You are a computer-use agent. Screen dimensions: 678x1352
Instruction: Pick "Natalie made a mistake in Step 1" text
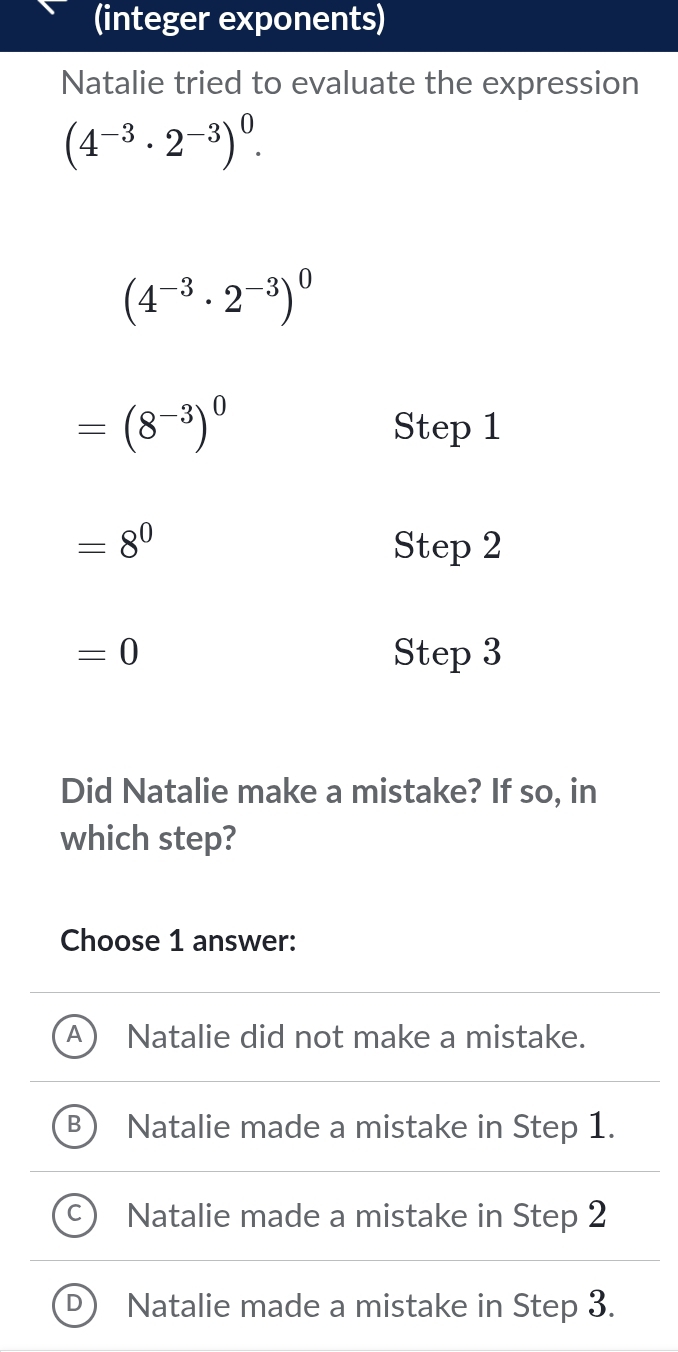coord(370,1127)
